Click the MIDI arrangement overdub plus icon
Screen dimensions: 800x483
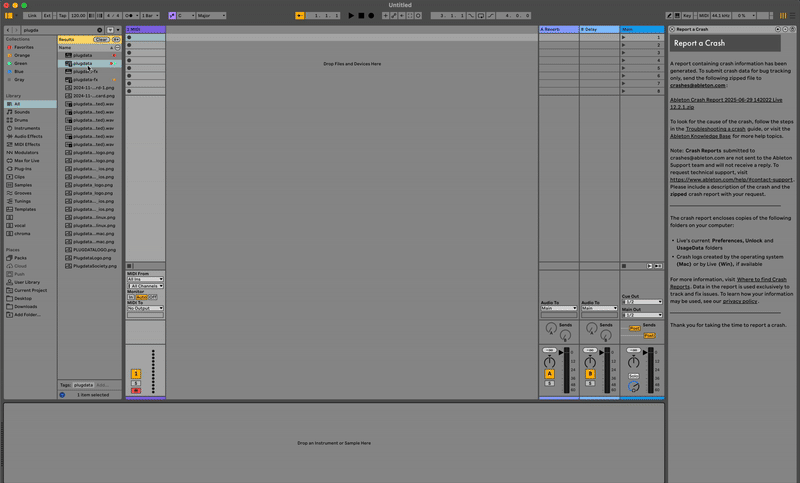[385, 16]
